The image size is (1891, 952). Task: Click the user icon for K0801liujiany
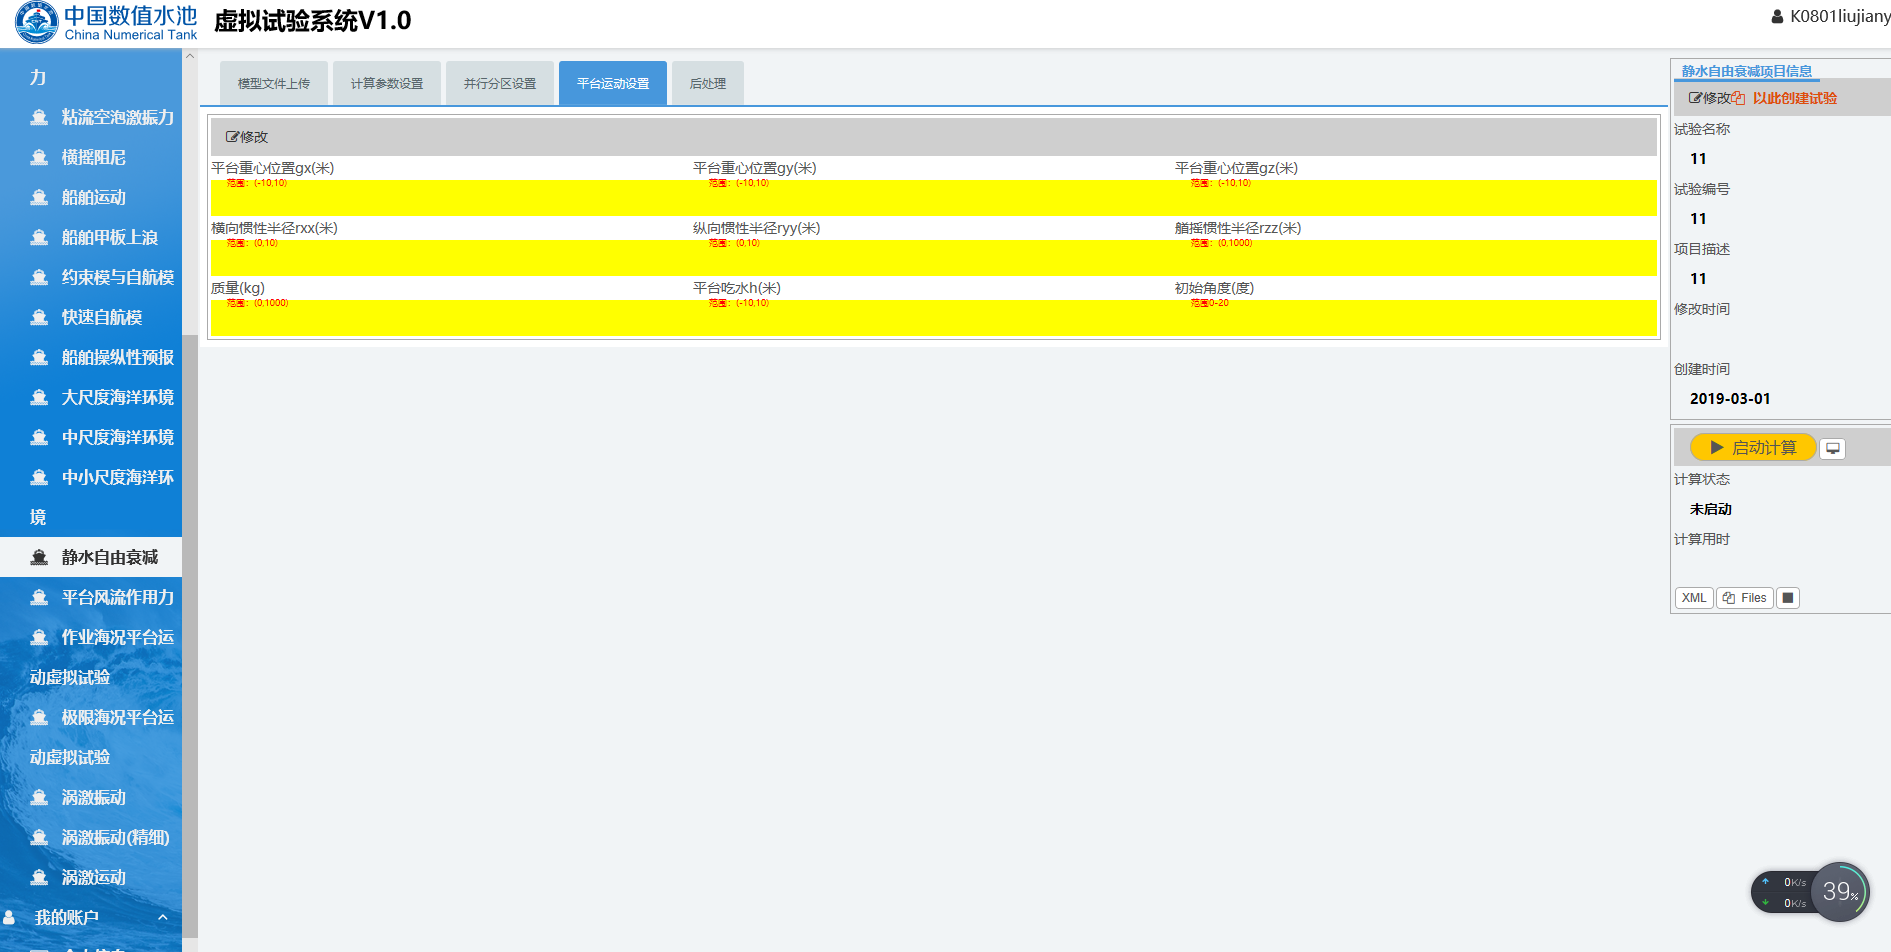click(1777, 17)
